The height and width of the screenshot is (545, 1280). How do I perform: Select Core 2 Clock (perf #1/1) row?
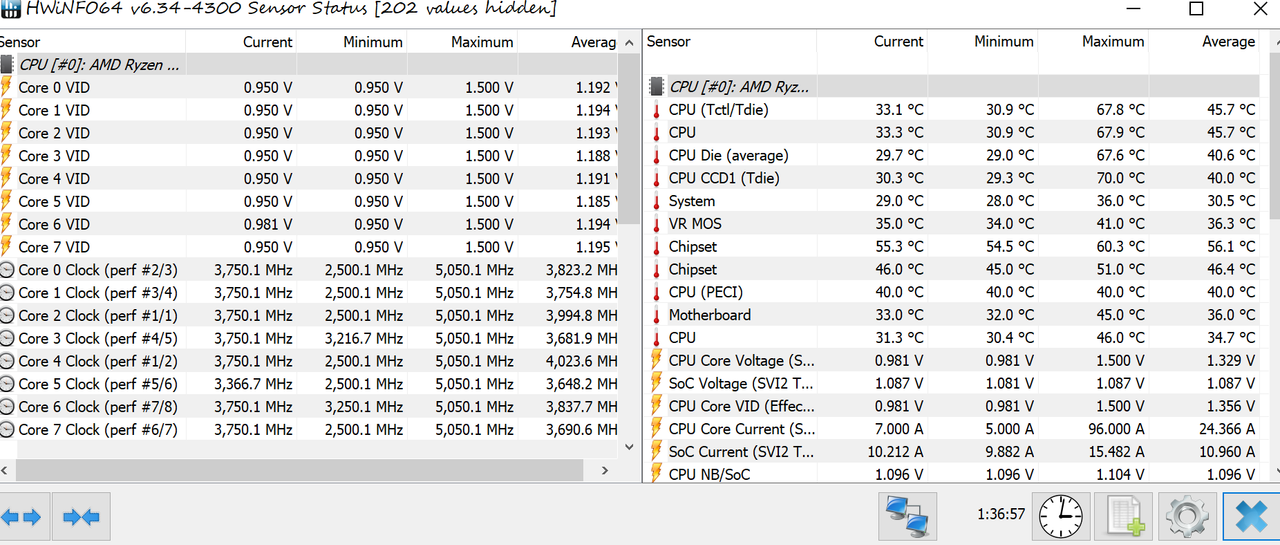(x=308, y=316)
